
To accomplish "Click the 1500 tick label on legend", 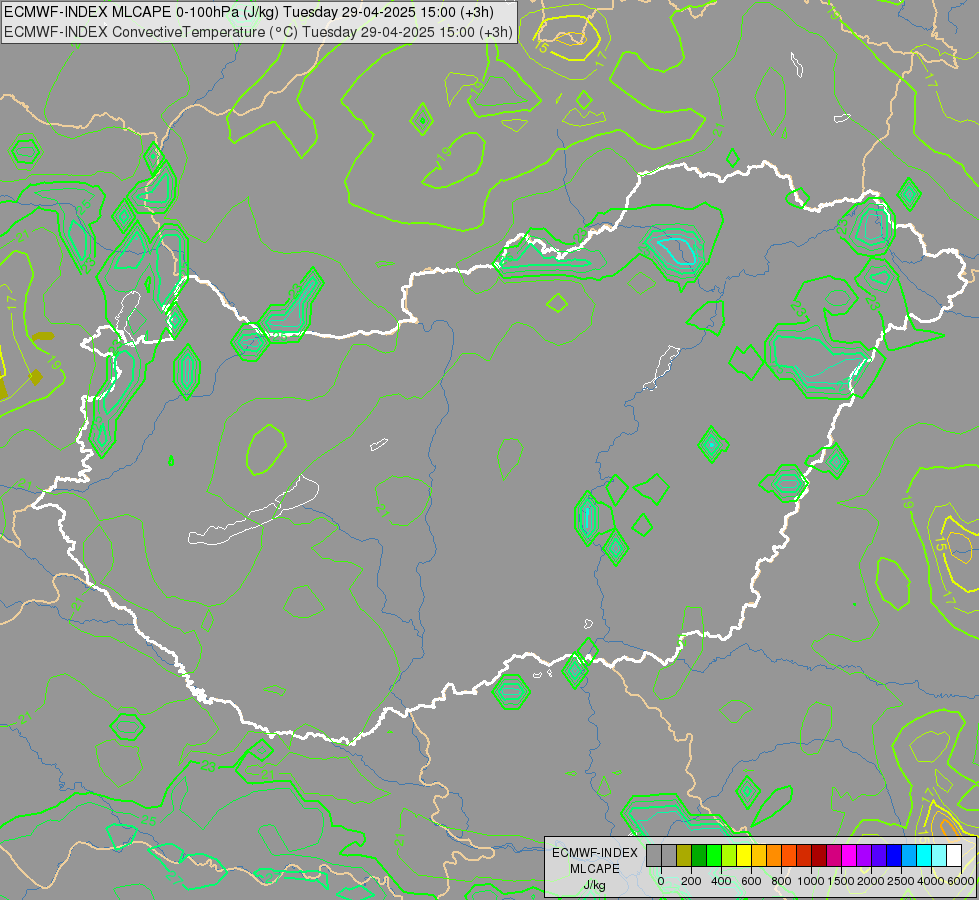I will 841,881.
